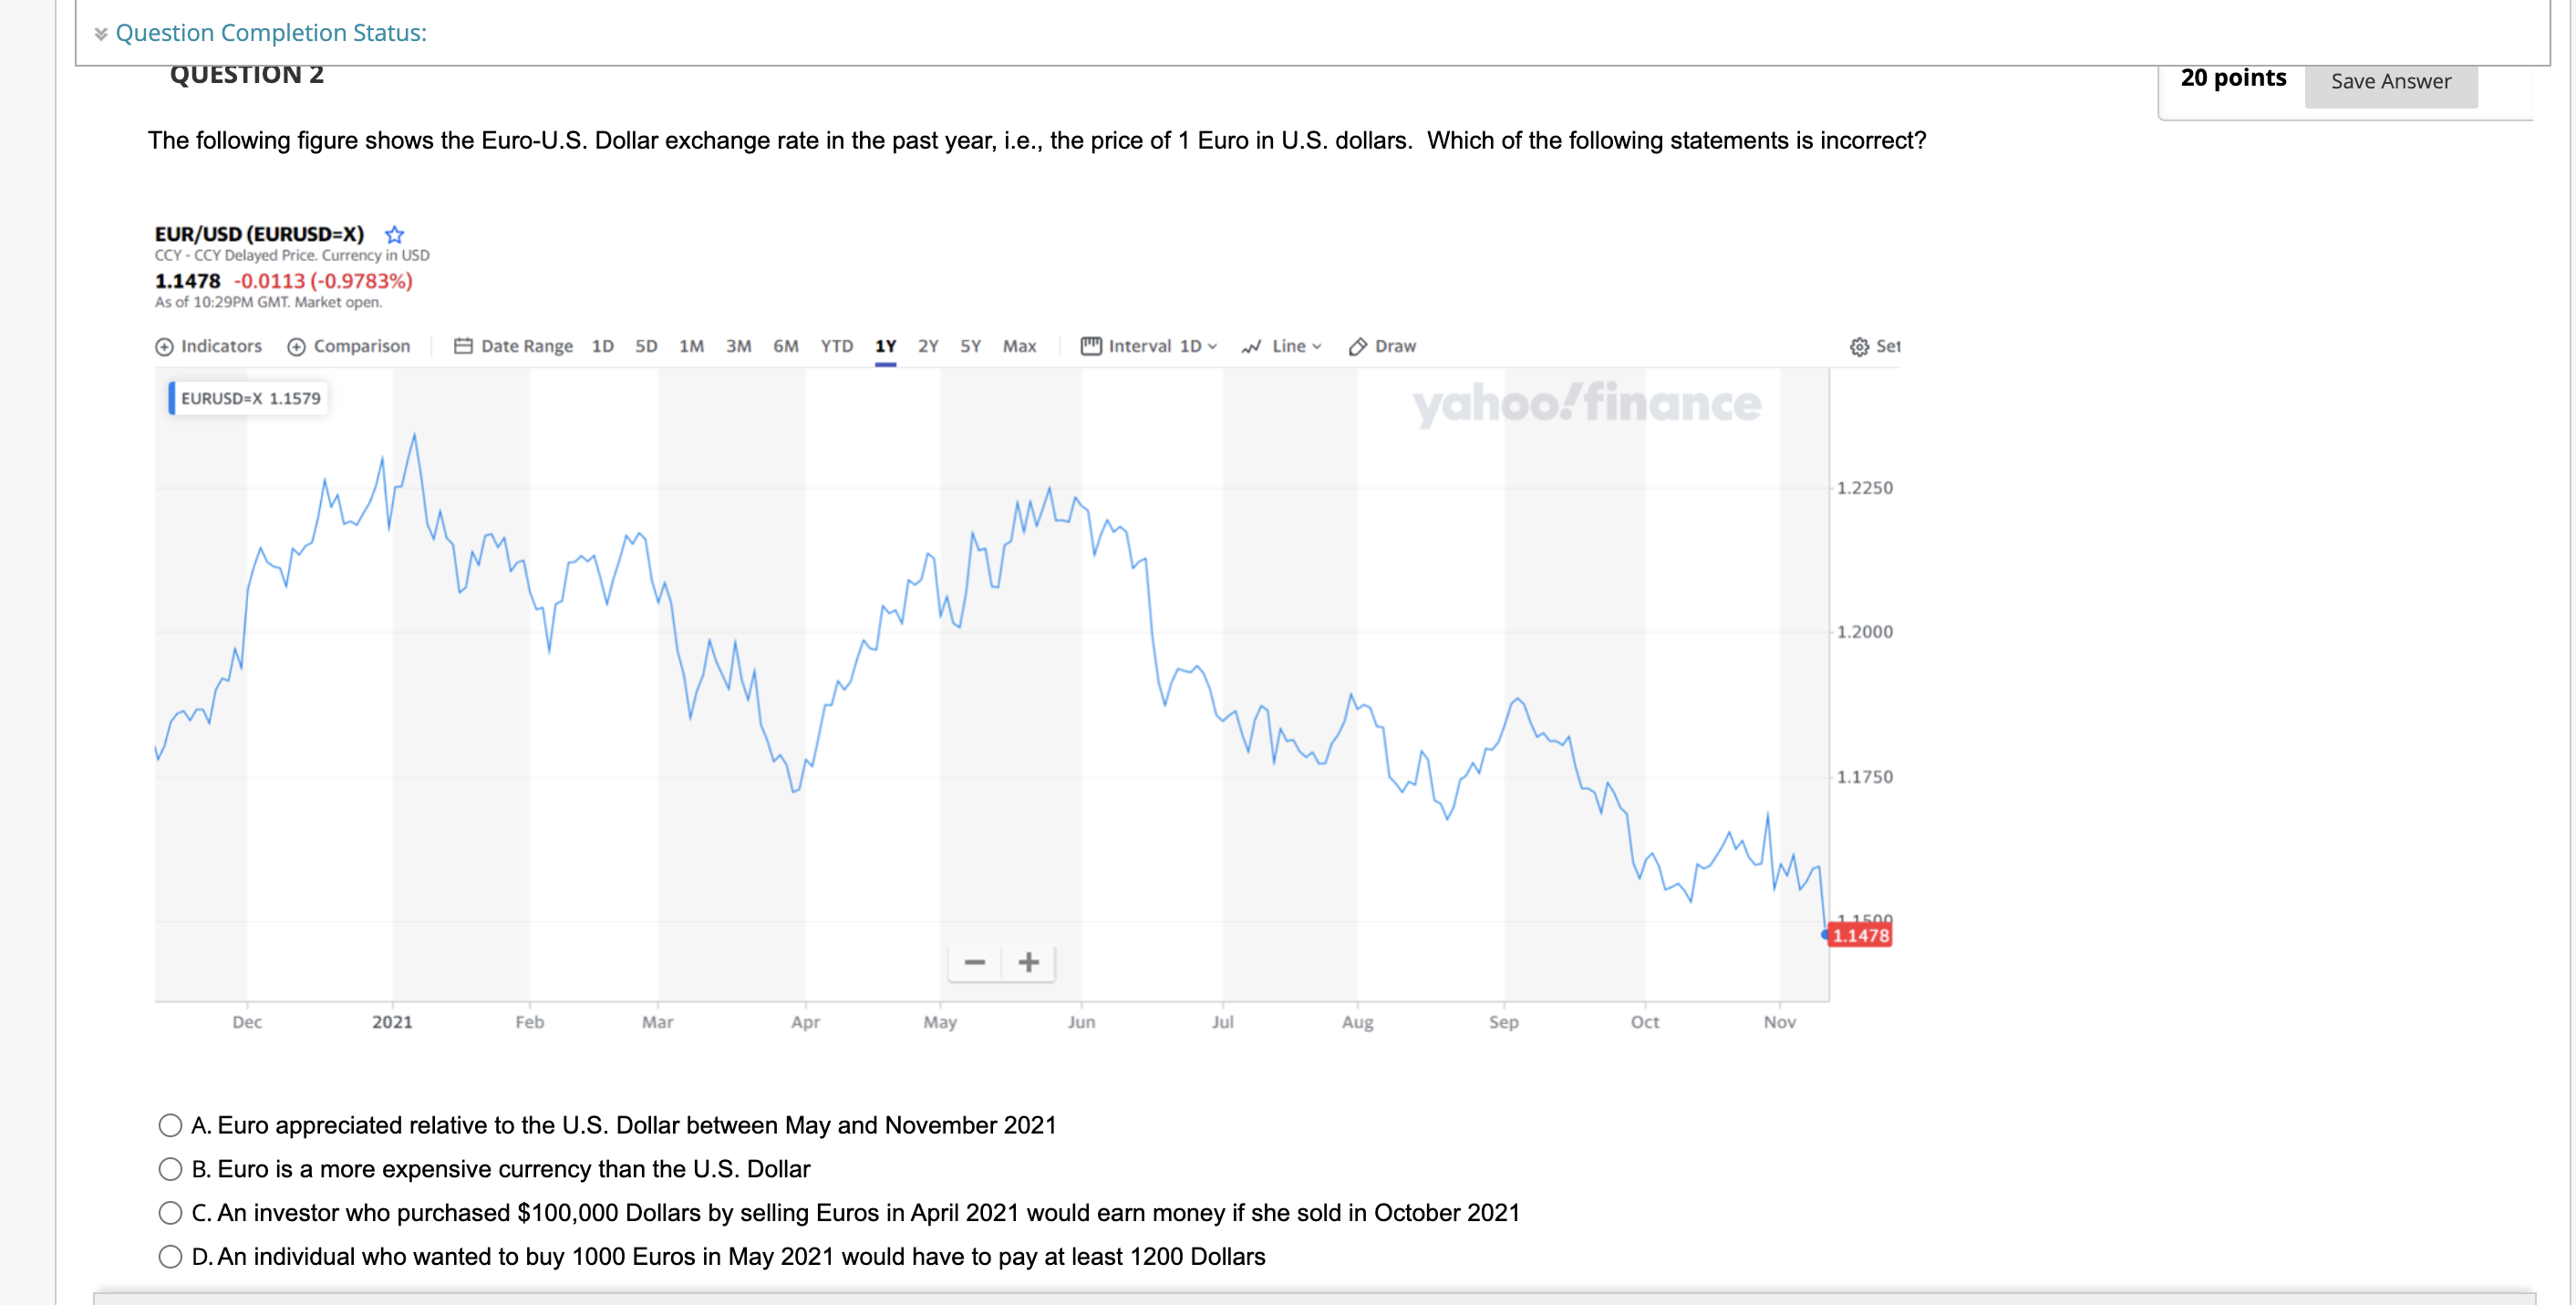Zoom in using the plus icon
Image resolution: width=2576 pixels, height=1305 pixels.
point(1028,962)
